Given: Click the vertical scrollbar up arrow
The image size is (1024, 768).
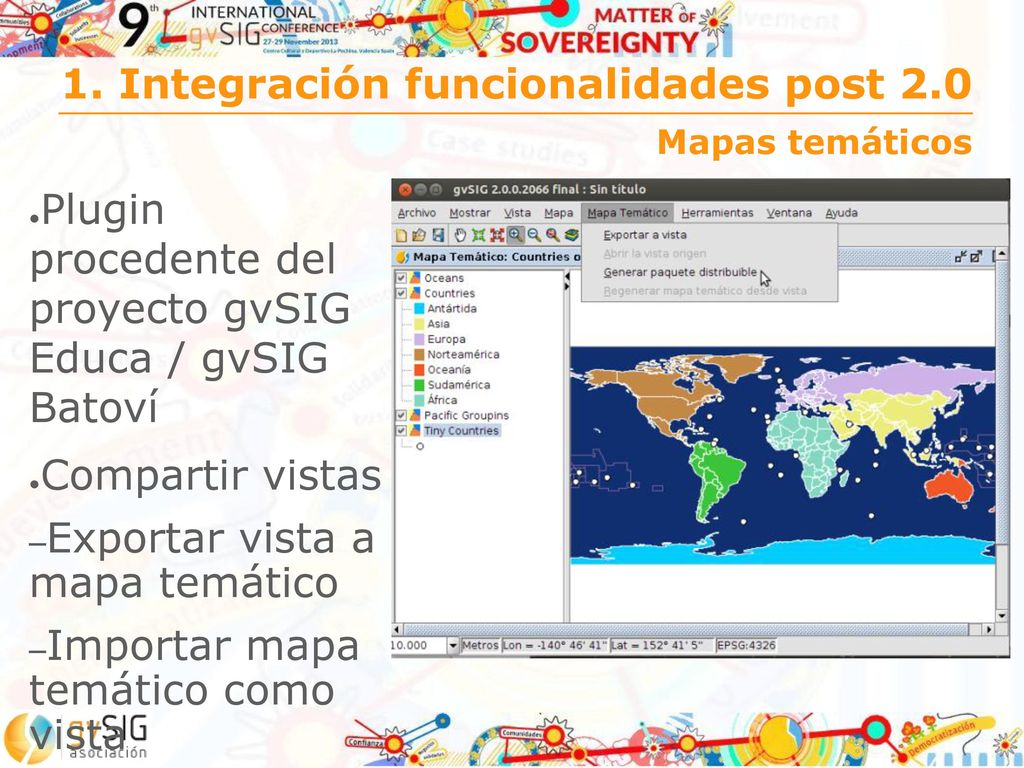Looking at the screenshot, I should pyautogui.click(x=1002, y=253).
